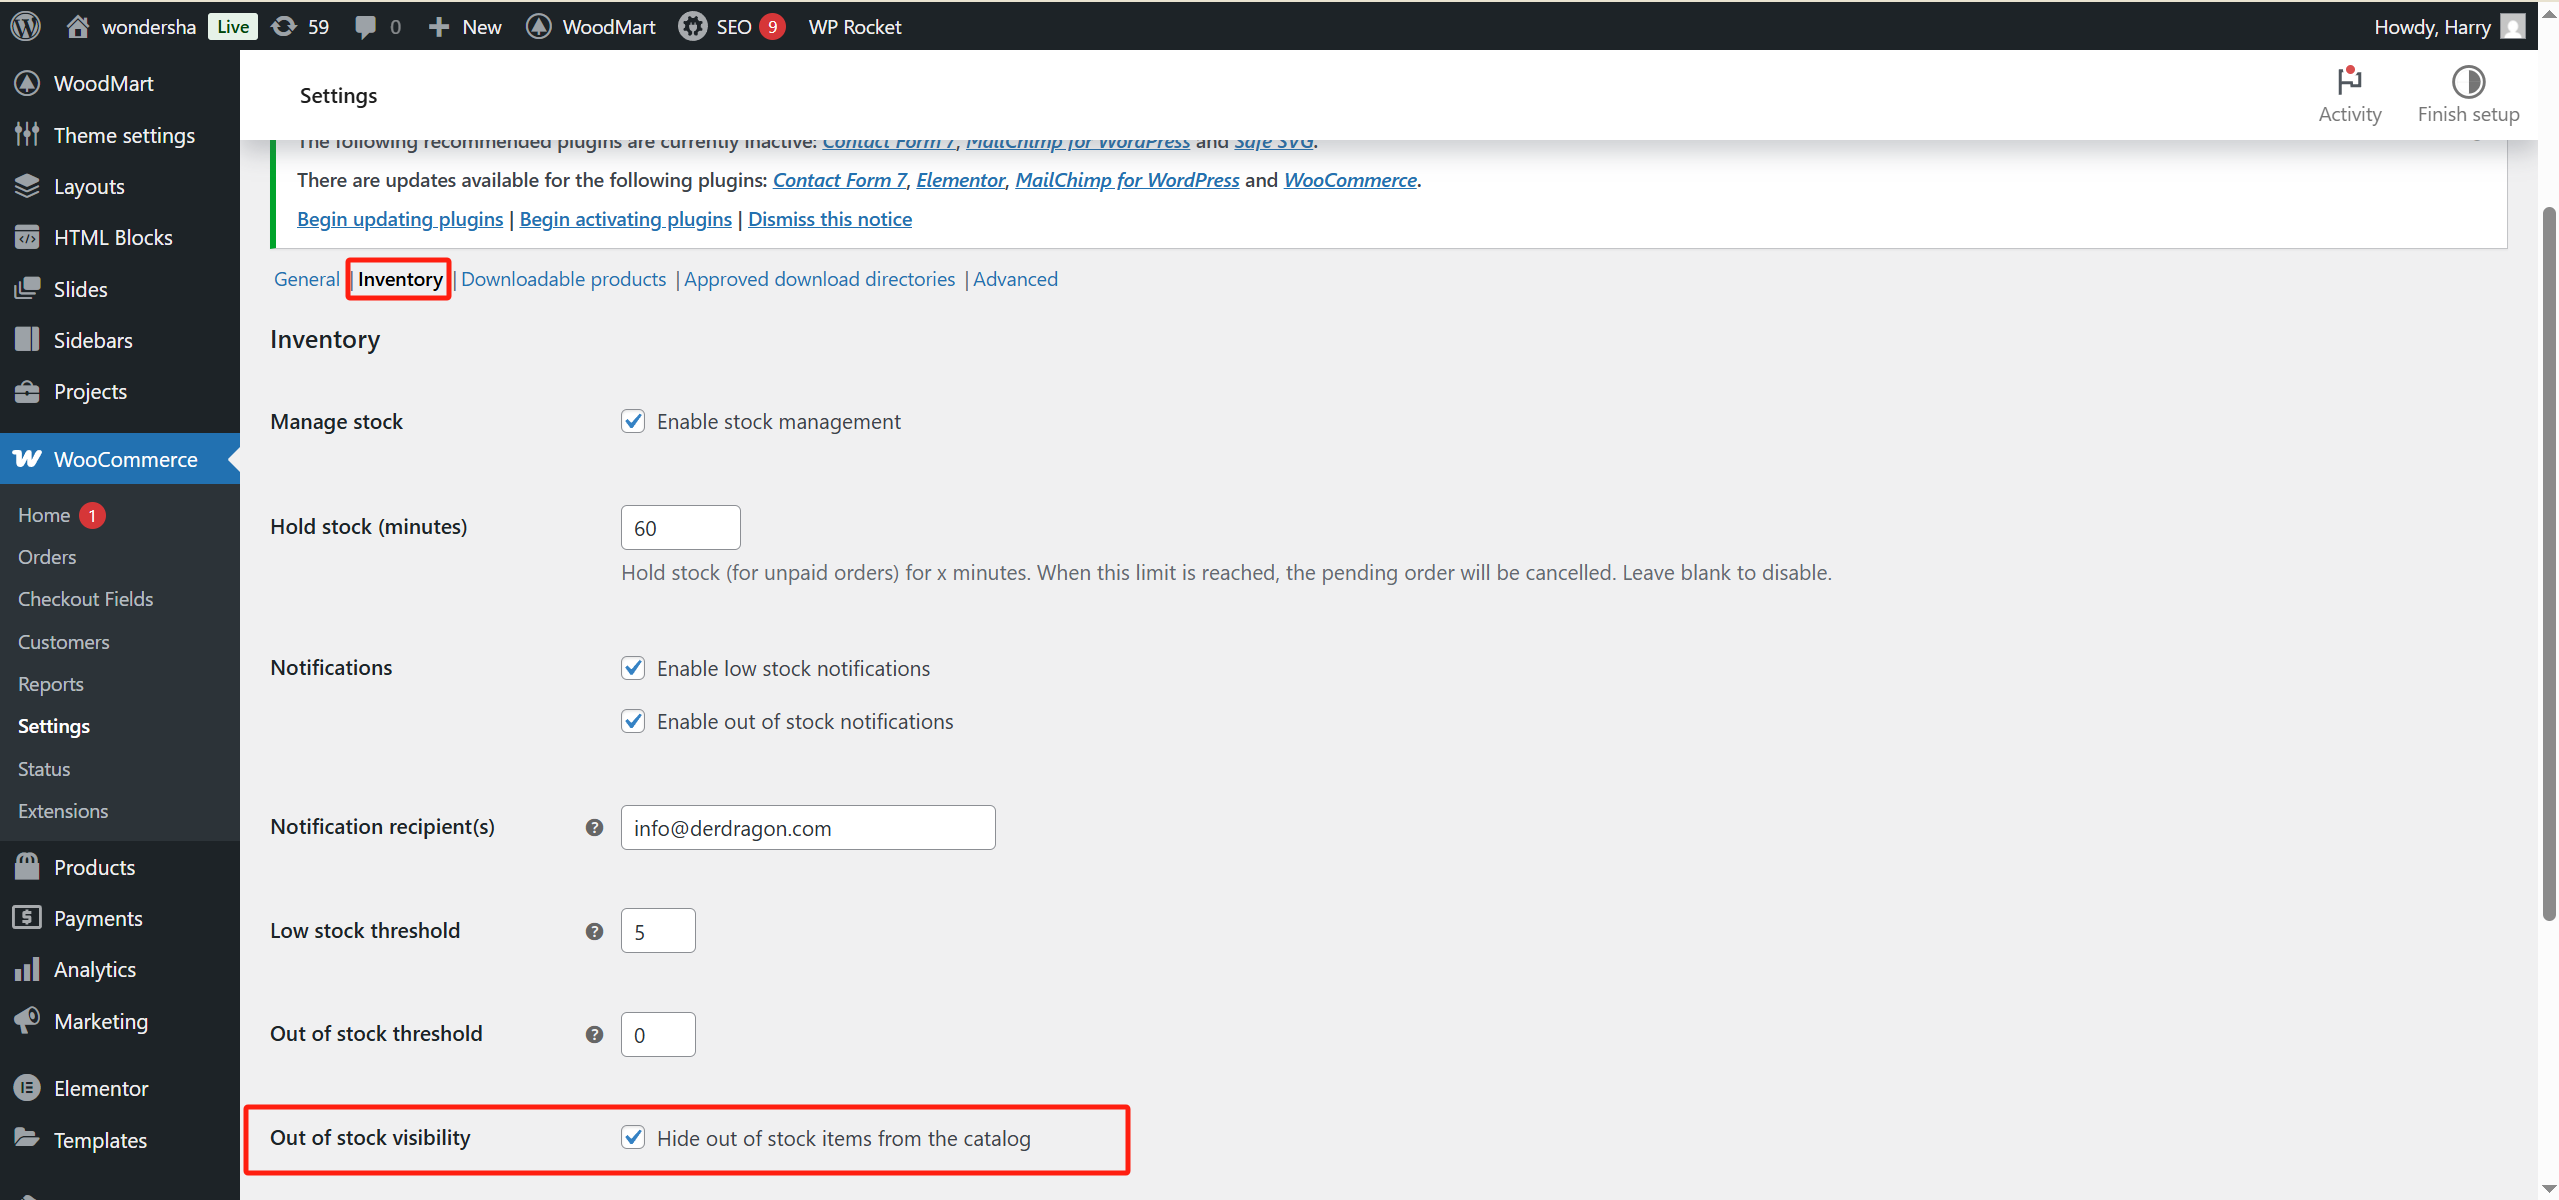Switch to the Downloadable products tab
This screenshot has height=1200, width=2559.
(563, 279)
